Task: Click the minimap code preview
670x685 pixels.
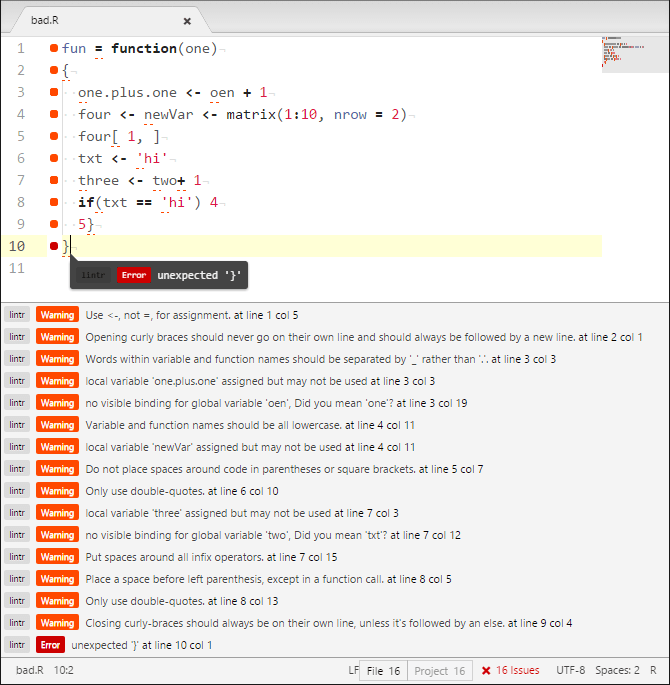Action: [x=634, y=54]
